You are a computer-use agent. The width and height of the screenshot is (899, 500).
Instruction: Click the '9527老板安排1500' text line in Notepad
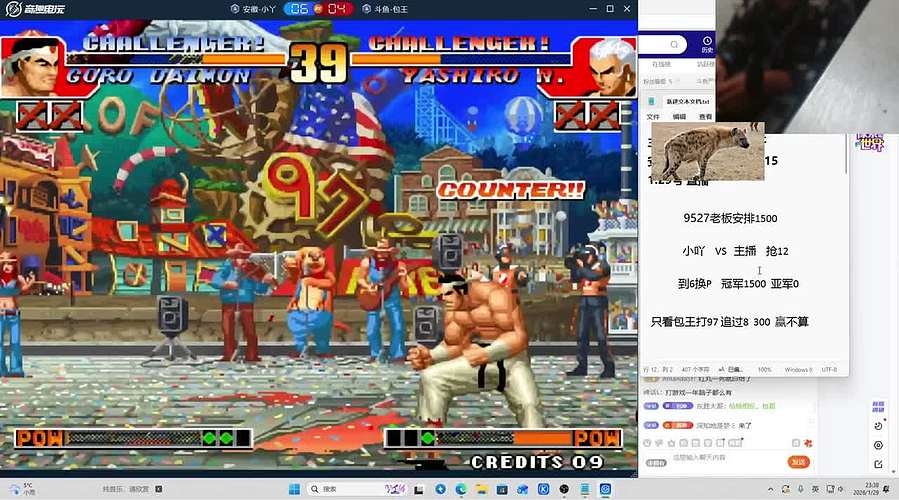(x=730, y=218)
